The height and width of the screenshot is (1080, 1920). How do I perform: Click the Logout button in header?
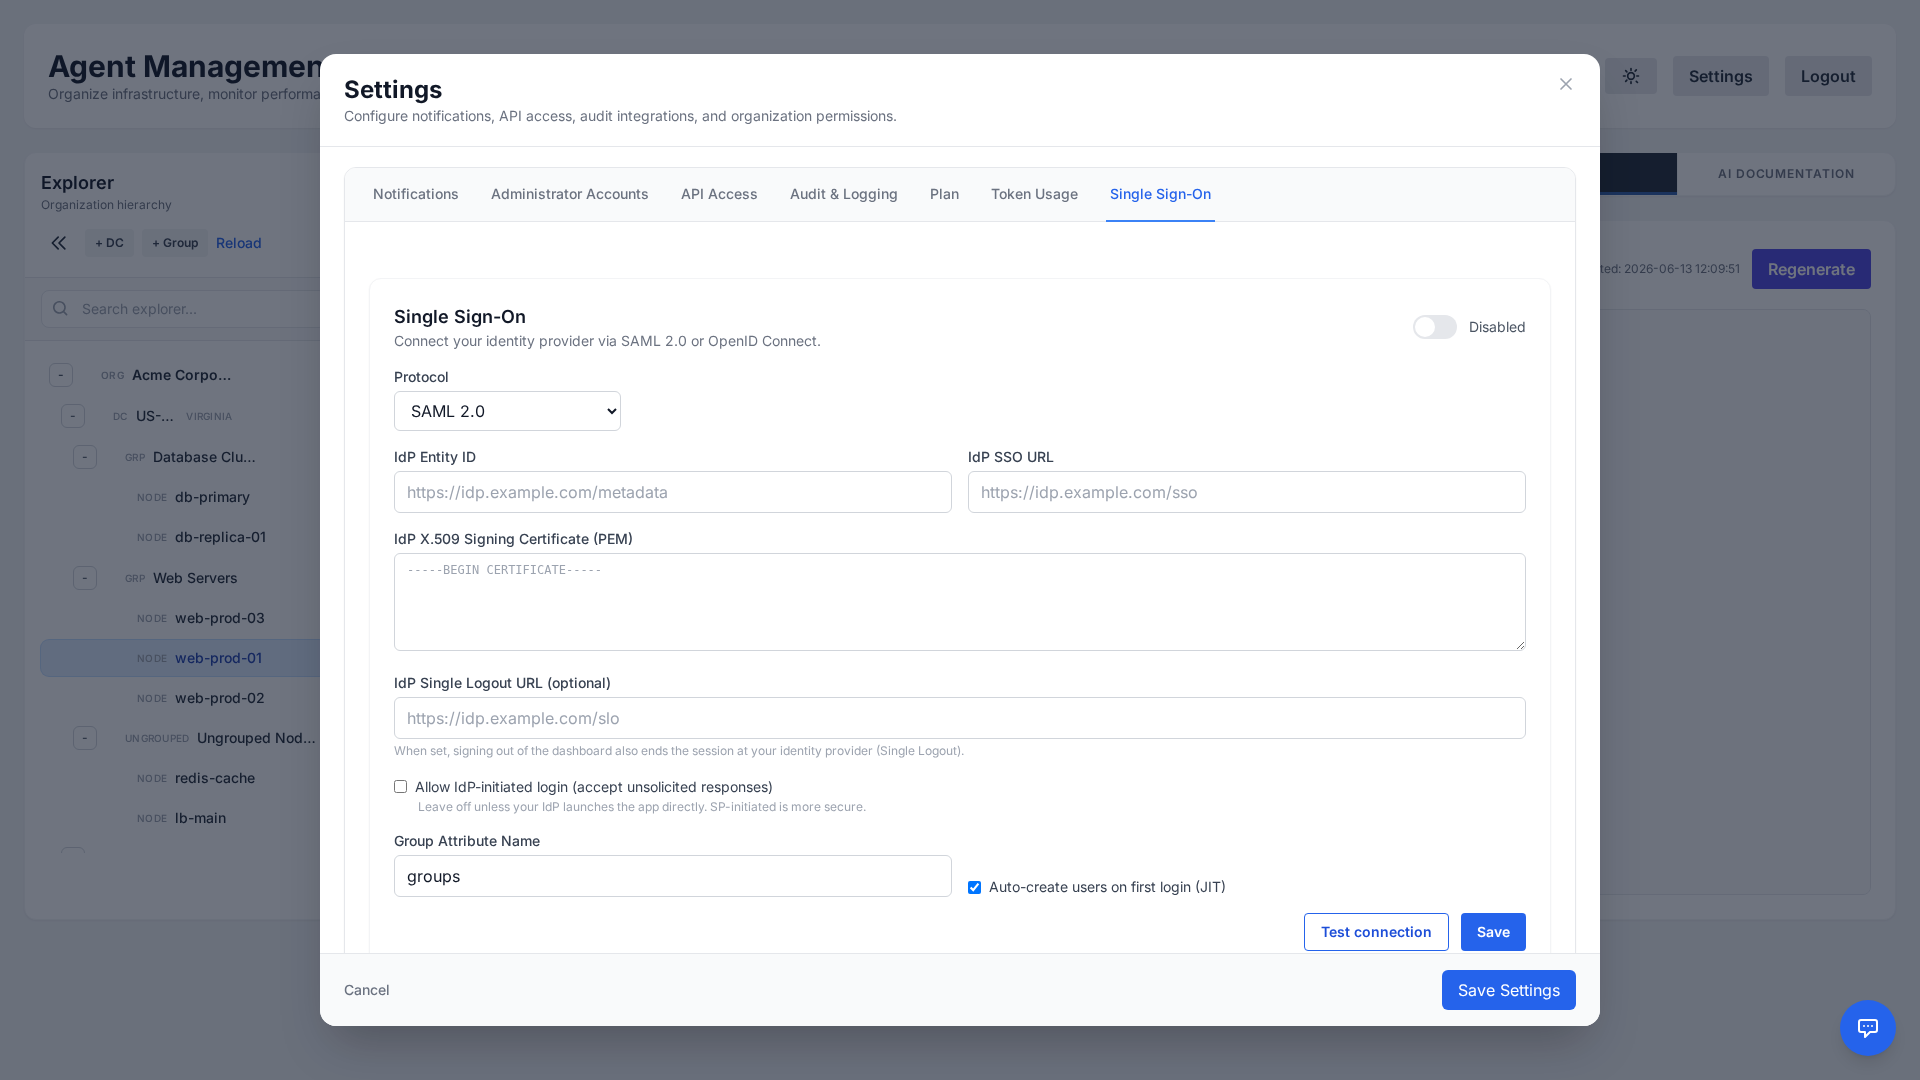tap(1828, 76)
